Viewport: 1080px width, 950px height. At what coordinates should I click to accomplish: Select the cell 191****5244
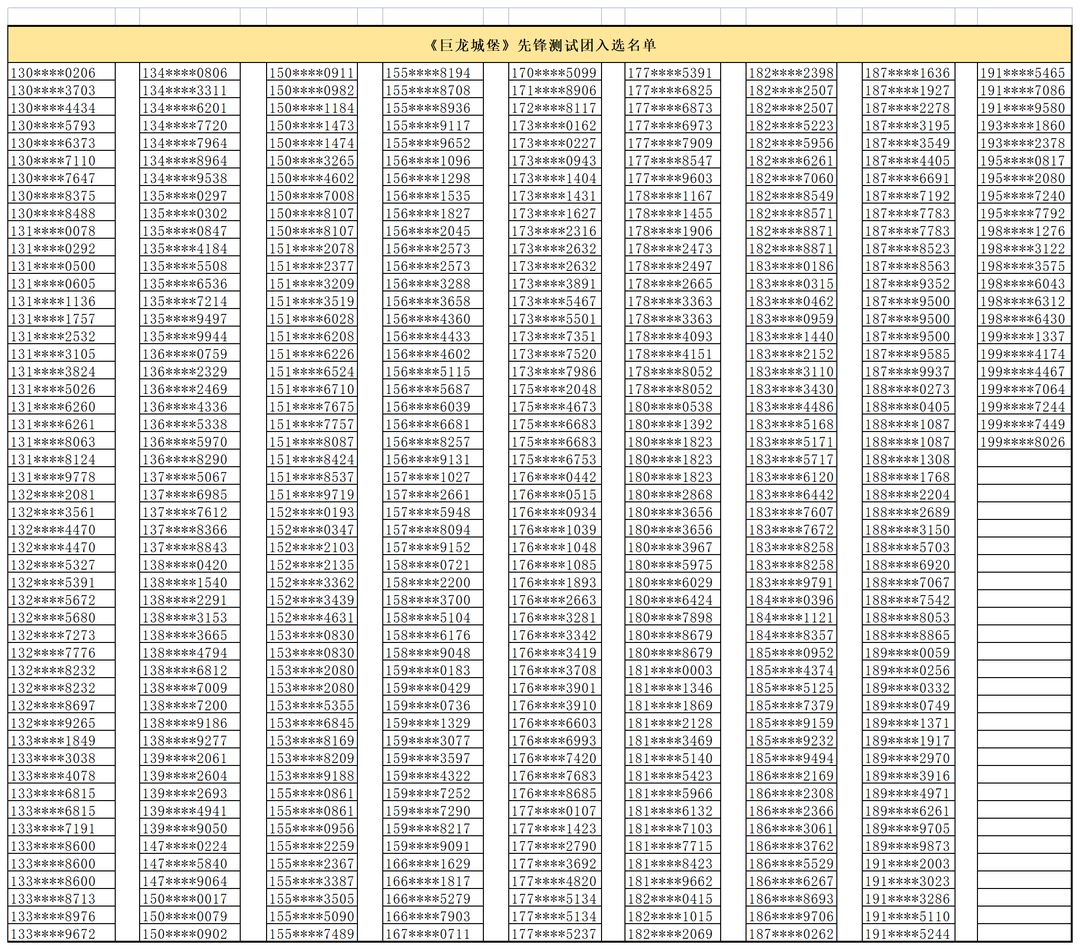pyautogui.click(x=908, y=934)
